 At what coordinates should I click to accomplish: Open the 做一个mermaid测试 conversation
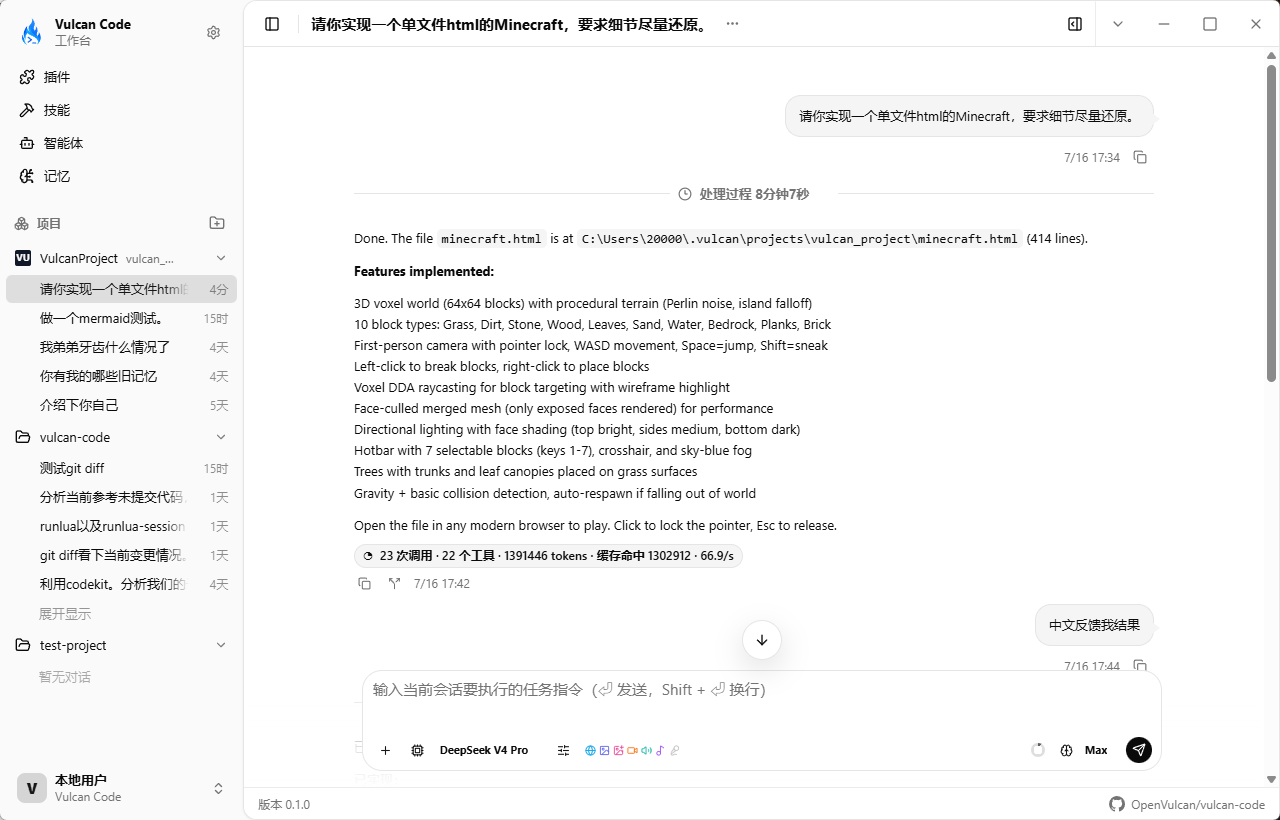tap(121, 318)
